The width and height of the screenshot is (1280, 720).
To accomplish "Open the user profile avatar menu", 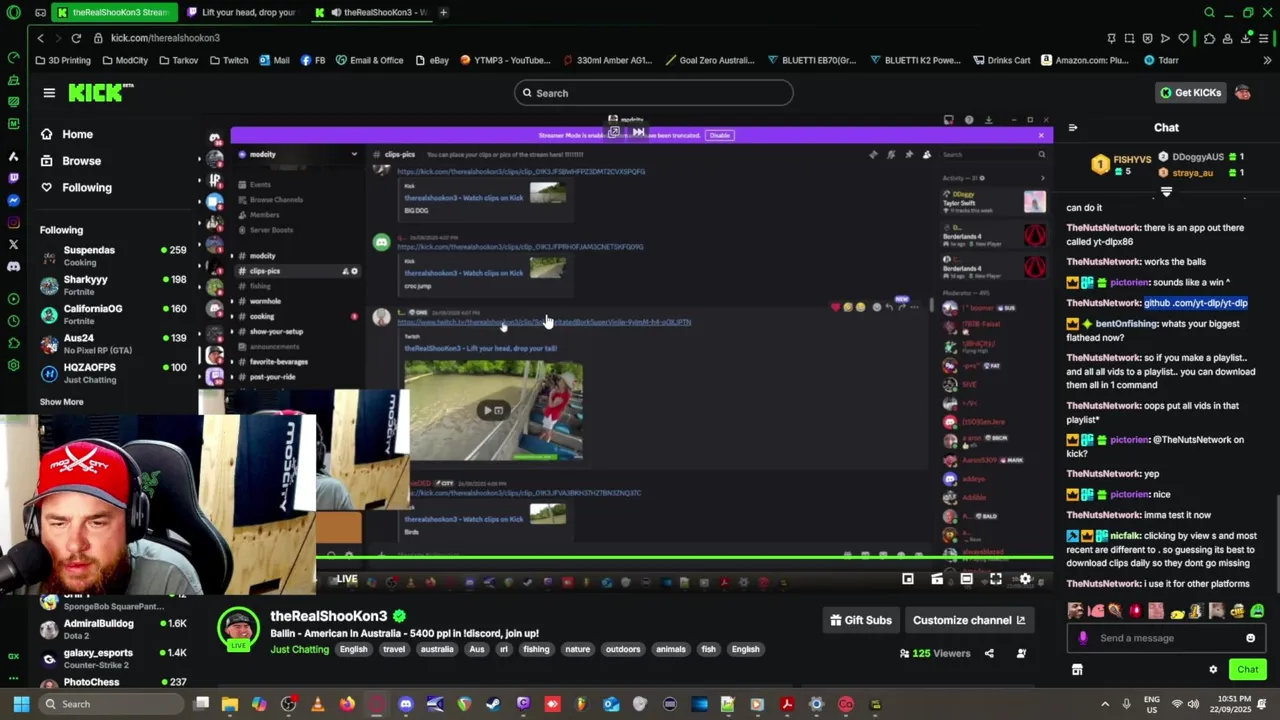I will 1243,93.
